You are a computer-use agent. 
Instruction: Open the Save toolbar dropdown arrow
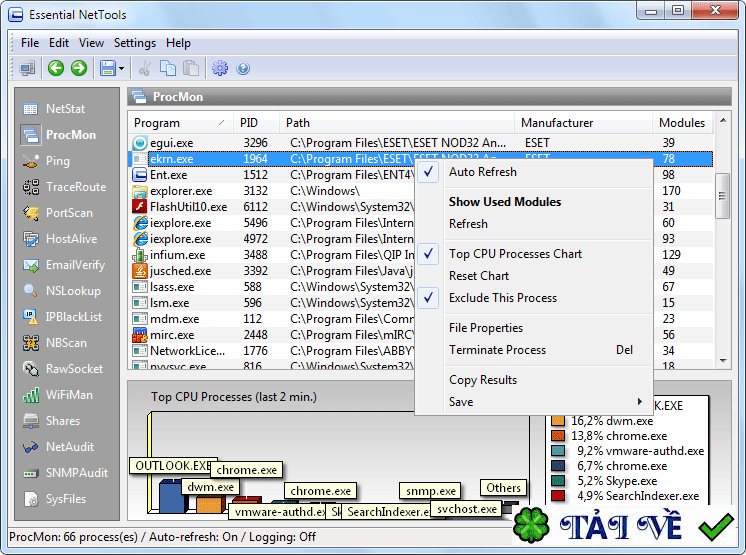point(122,68)
